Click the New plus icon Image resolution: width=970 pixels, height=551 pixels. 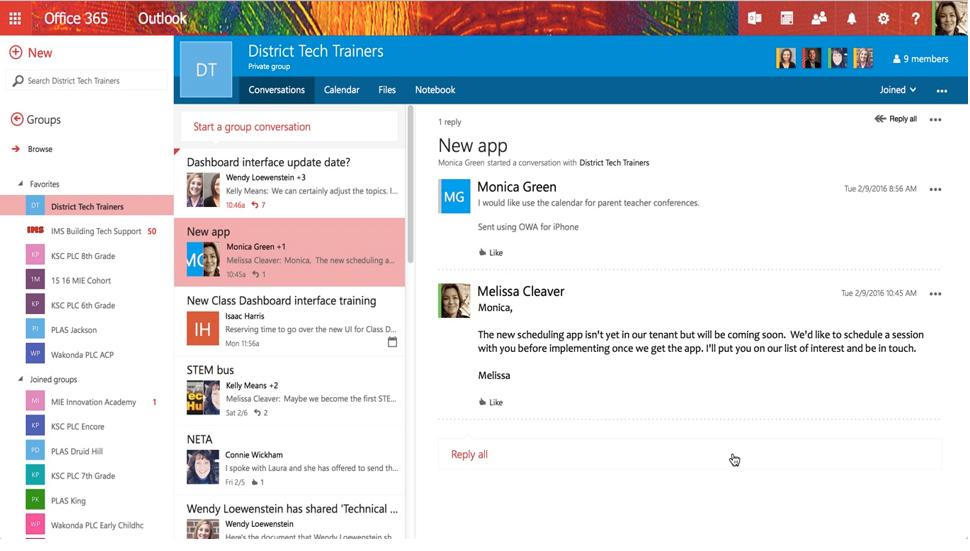[15, 53]
